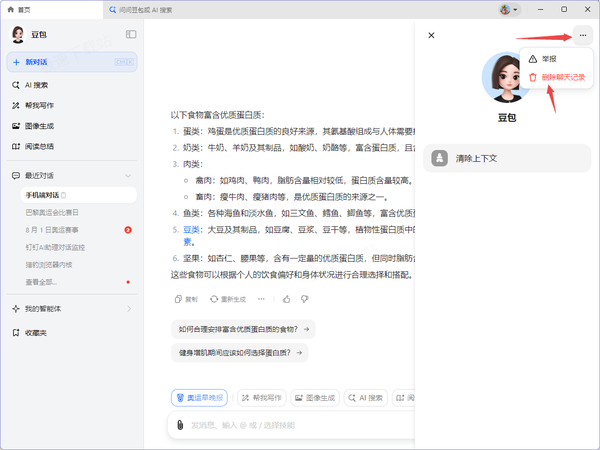The image size is (600, 450).
Task: Click 清除上下文 button in panel
Action: 507,158
